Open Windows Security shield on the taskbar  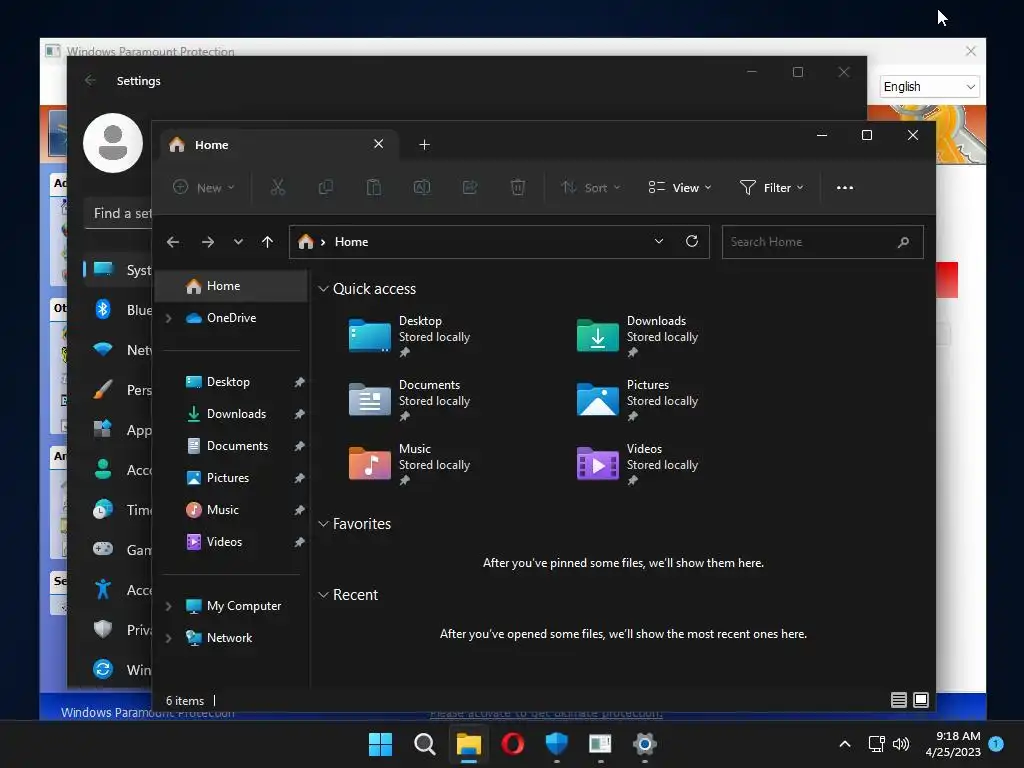[x=556, y=744]
